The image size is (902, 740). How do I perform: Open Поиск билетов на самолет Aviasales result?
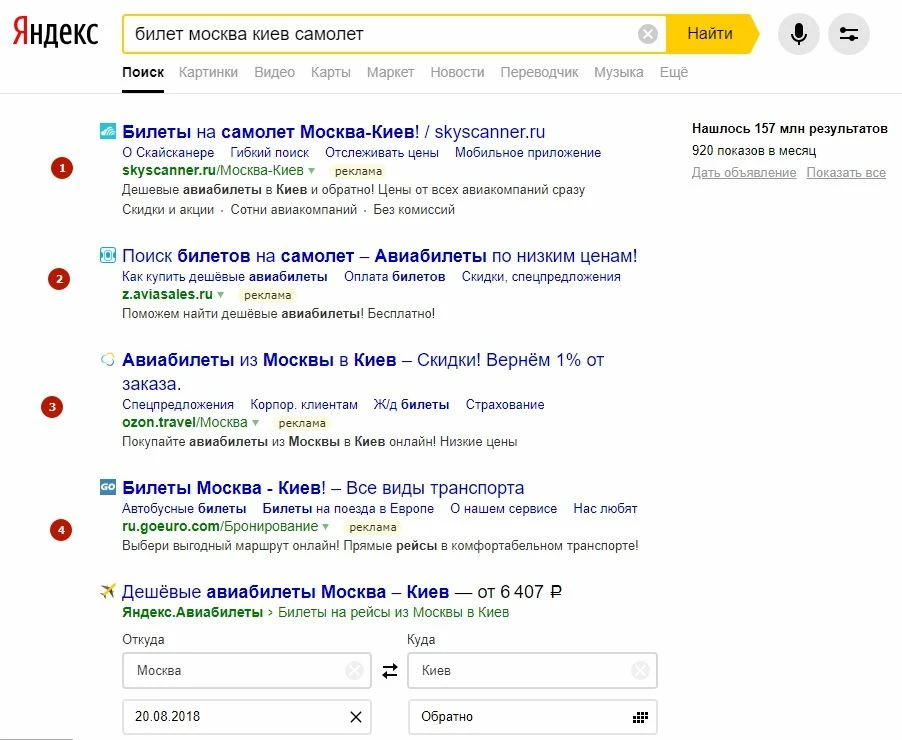(380, 255)
